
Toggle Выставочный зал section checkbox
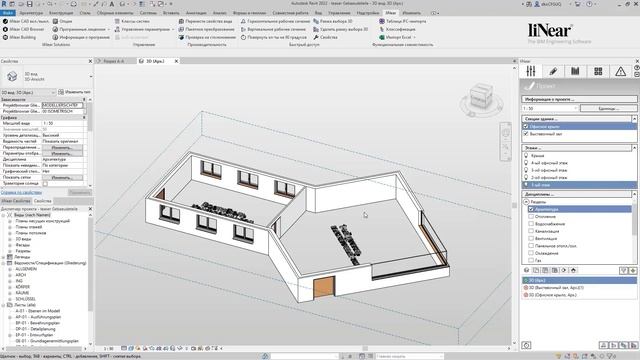(526, 134)
